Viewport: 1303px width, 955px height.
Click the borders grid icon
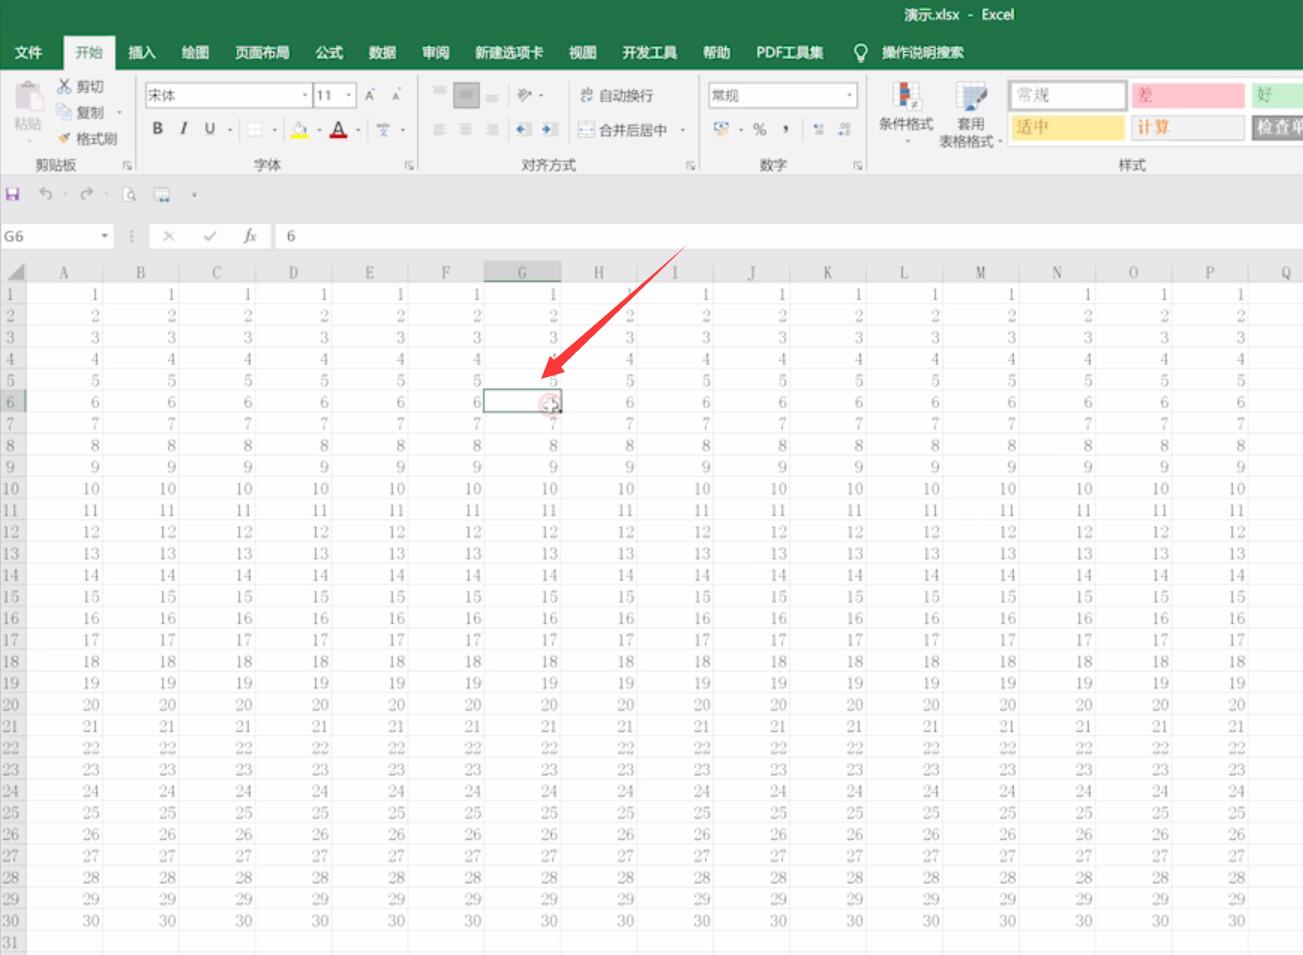[x=255, y=129]
